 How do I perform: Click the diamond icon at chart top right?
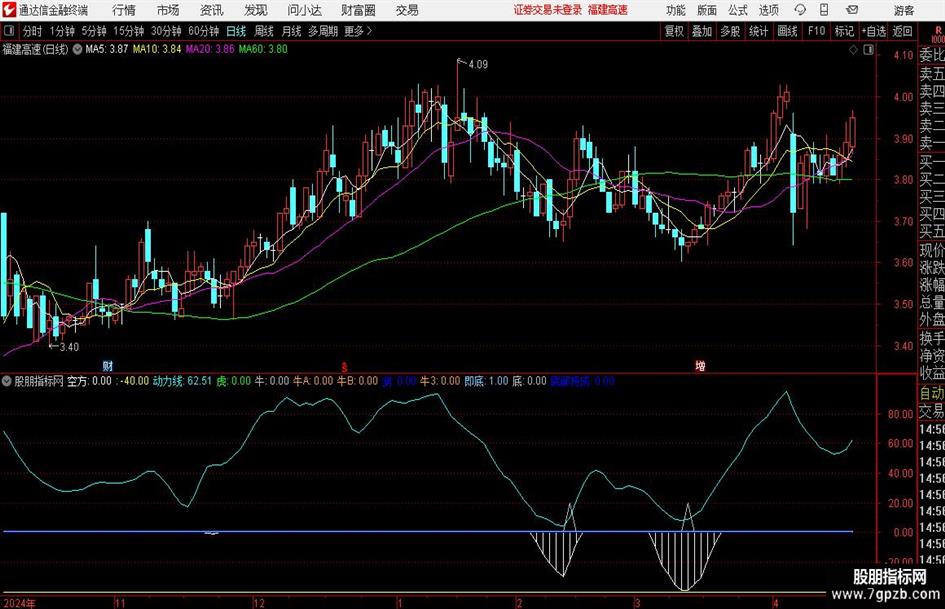[x=853, y=50]
